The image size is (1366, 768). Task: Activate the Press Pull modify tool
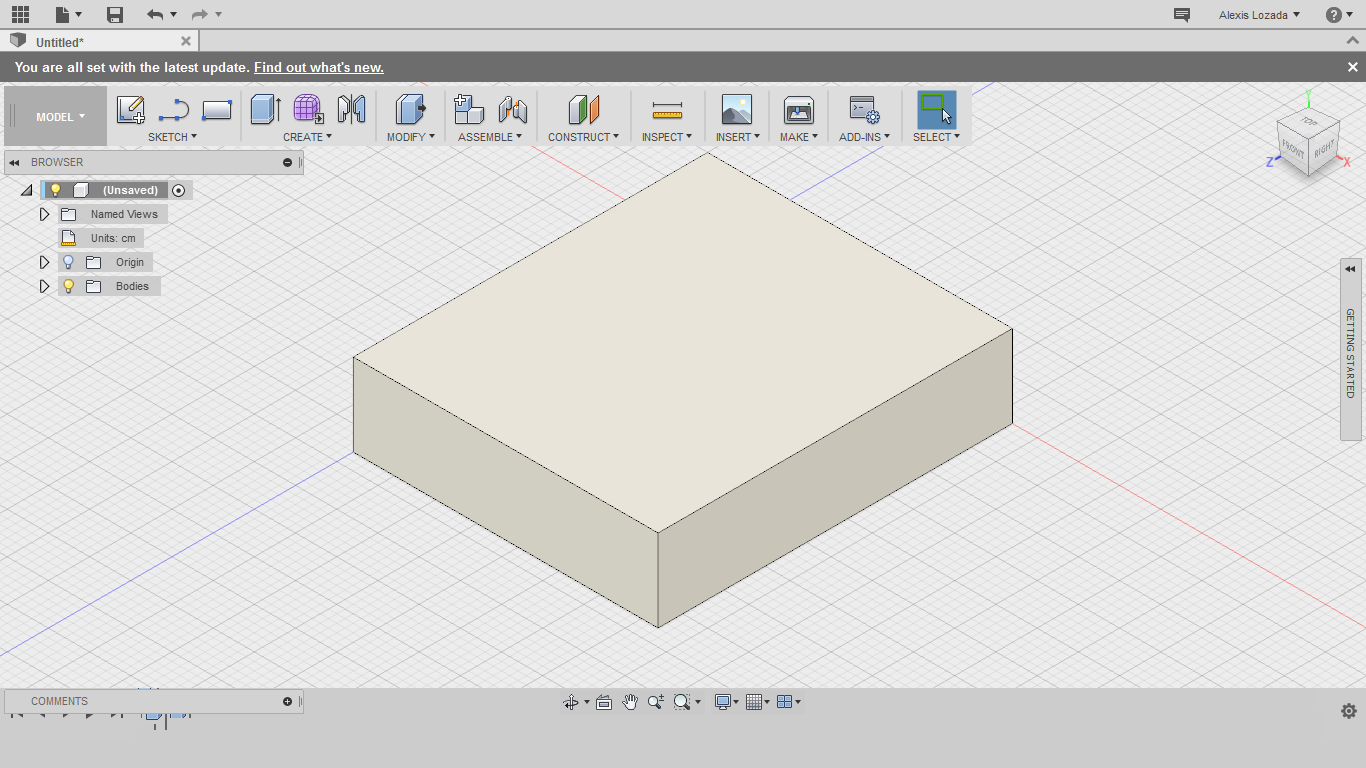[410, 109]
